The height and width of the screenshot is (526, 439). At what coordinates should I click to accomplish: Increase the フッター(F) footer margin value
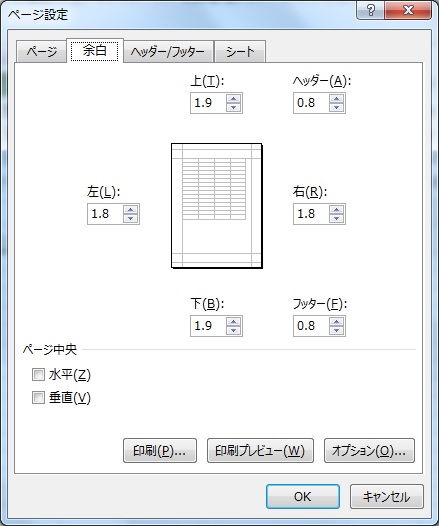(x=336, y=322)
